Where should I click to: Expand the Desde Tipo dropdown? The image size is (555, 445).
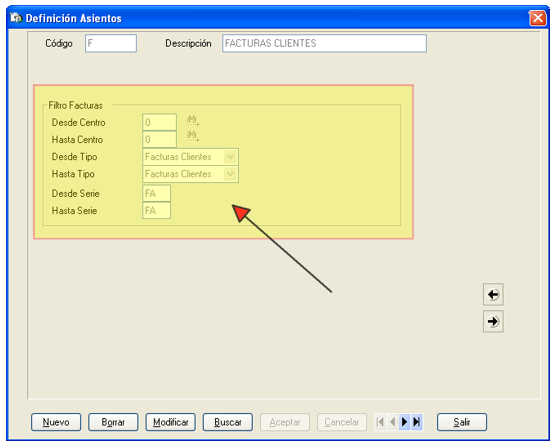tap(230, 156)
